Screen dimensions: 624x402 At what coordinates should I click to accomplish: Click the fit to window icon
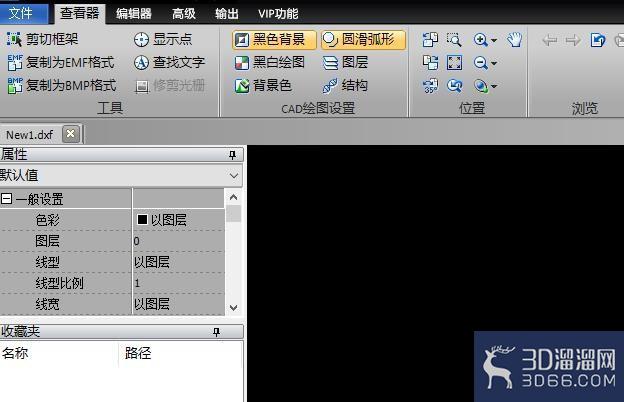(454, 62)
